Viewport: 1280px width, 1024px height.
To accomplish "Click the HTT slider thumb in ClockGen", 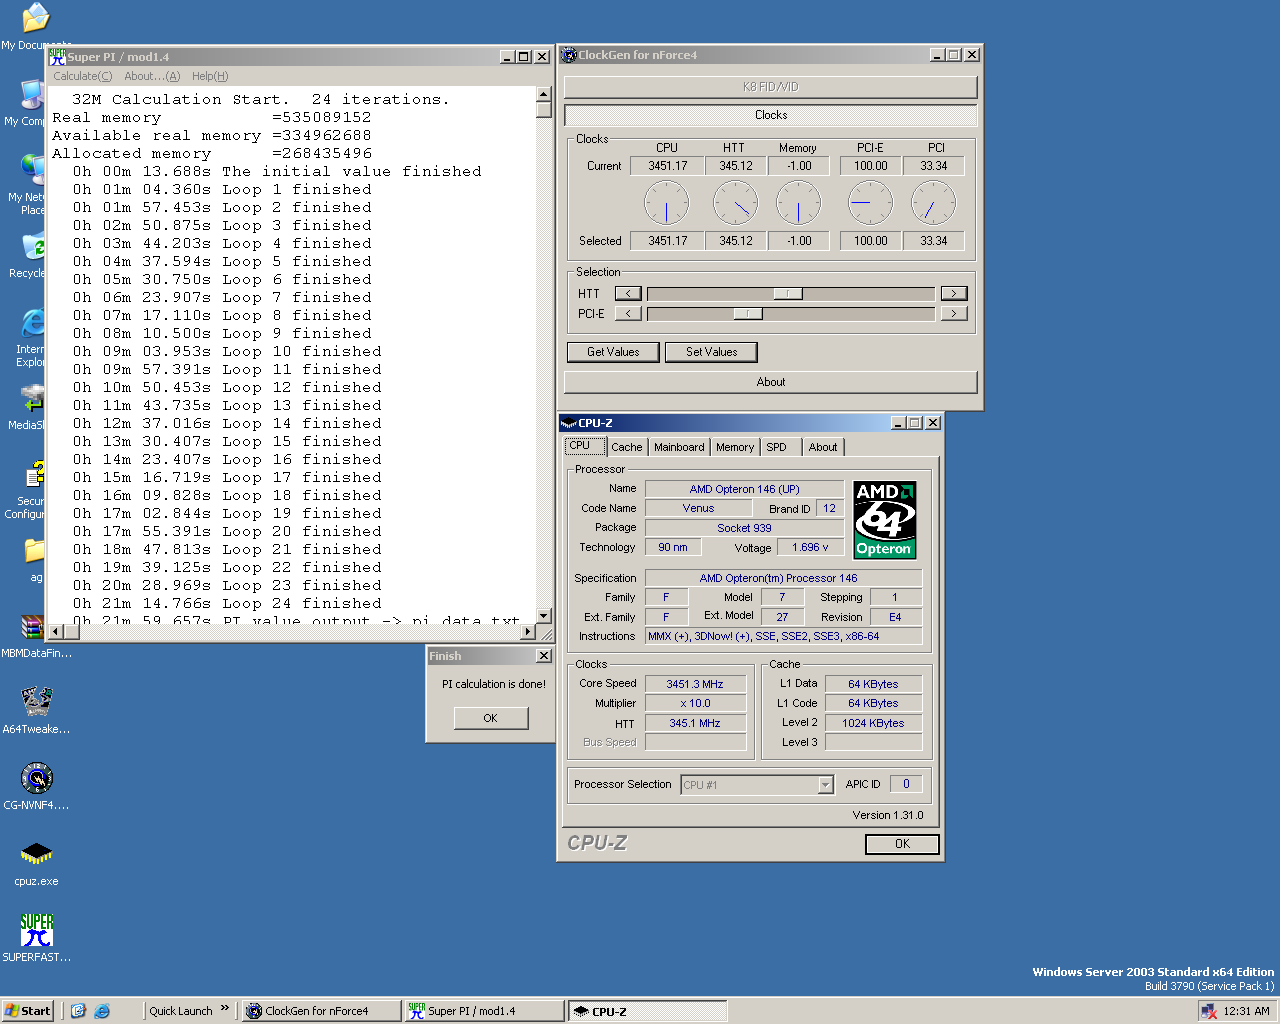I will [788, 293].
